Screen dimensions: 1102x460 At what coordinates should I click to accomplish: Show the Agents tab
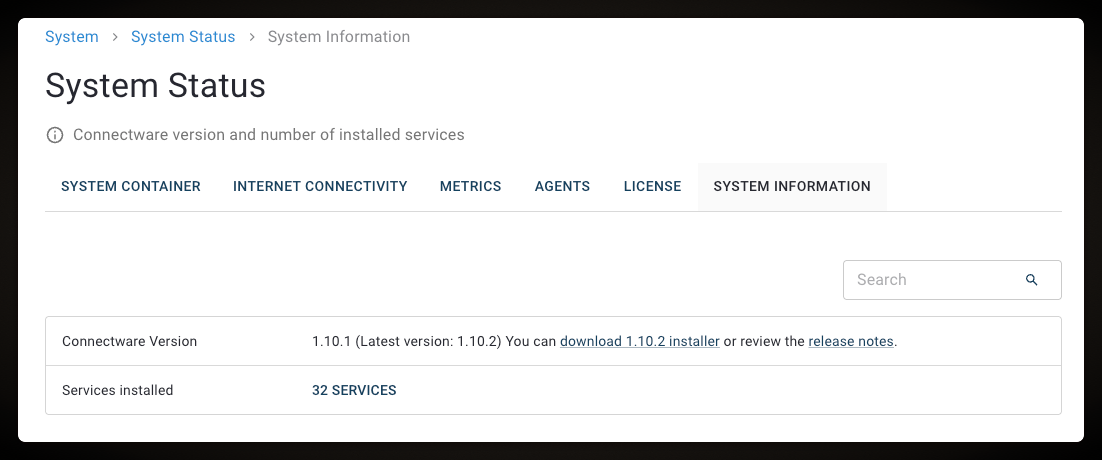[x=562, y=186]
